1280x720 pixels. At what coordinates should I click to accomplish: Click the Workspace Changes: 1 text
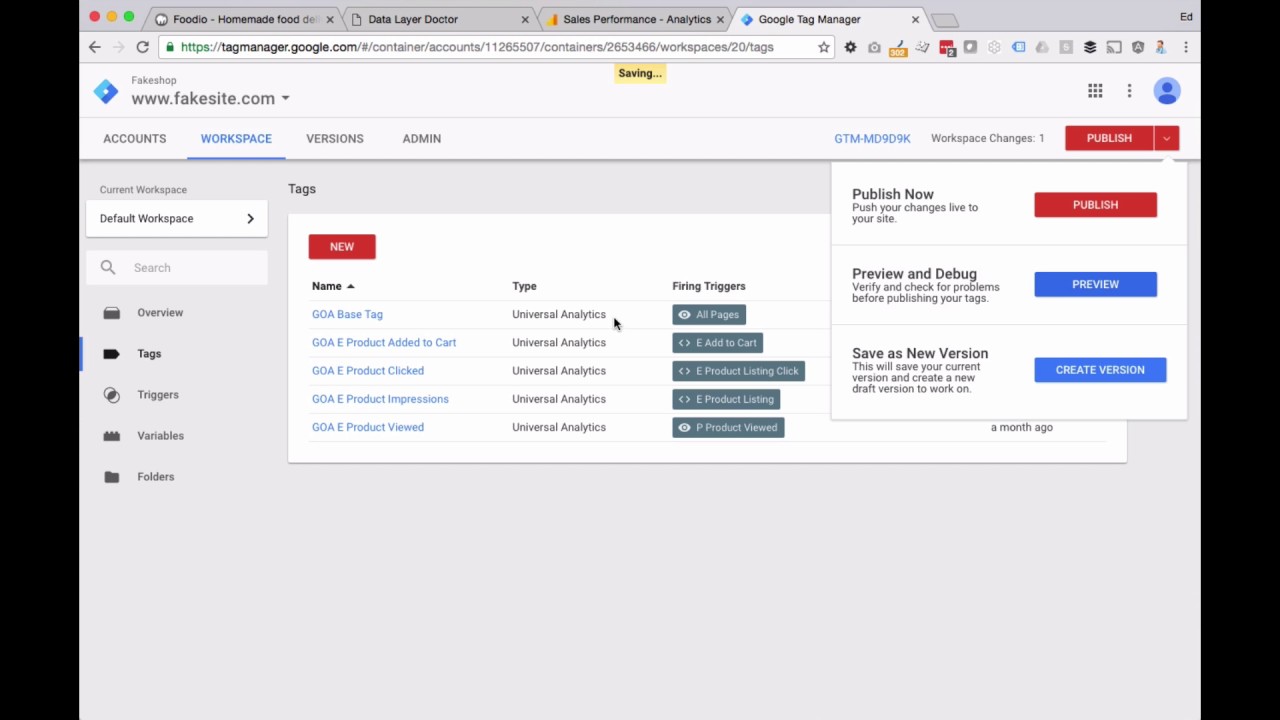987,138
